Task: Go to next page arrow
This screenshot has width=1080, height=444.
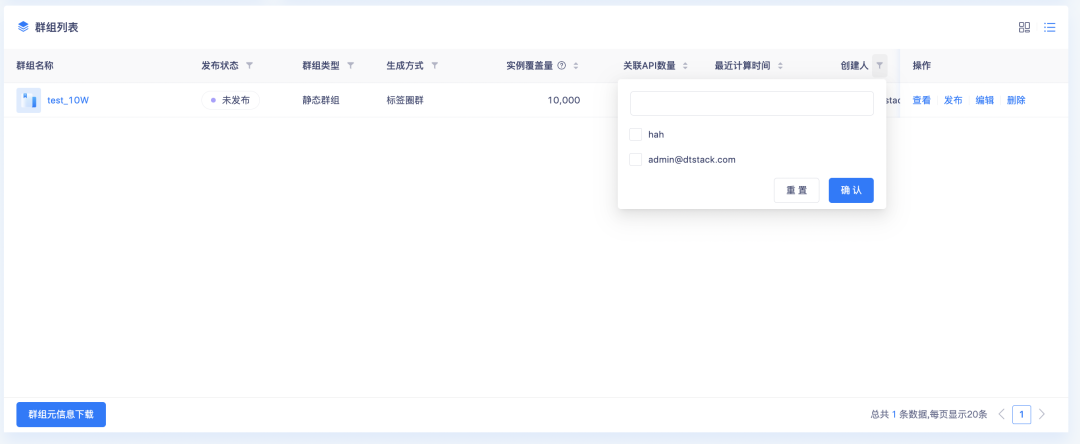Action: [1041, 414]
